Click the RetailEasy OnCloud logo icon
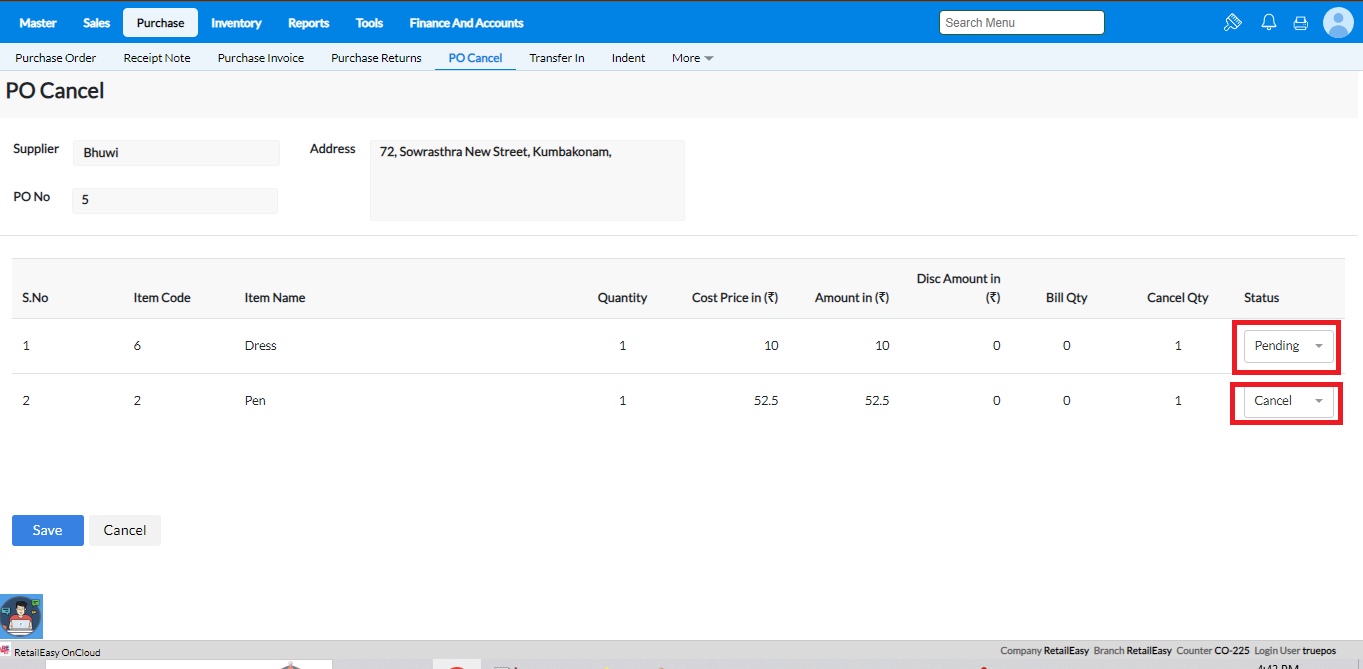Image resolution: width=1363 pixels, height=669 pixels. pyautogui.click(x=6, y=651)
